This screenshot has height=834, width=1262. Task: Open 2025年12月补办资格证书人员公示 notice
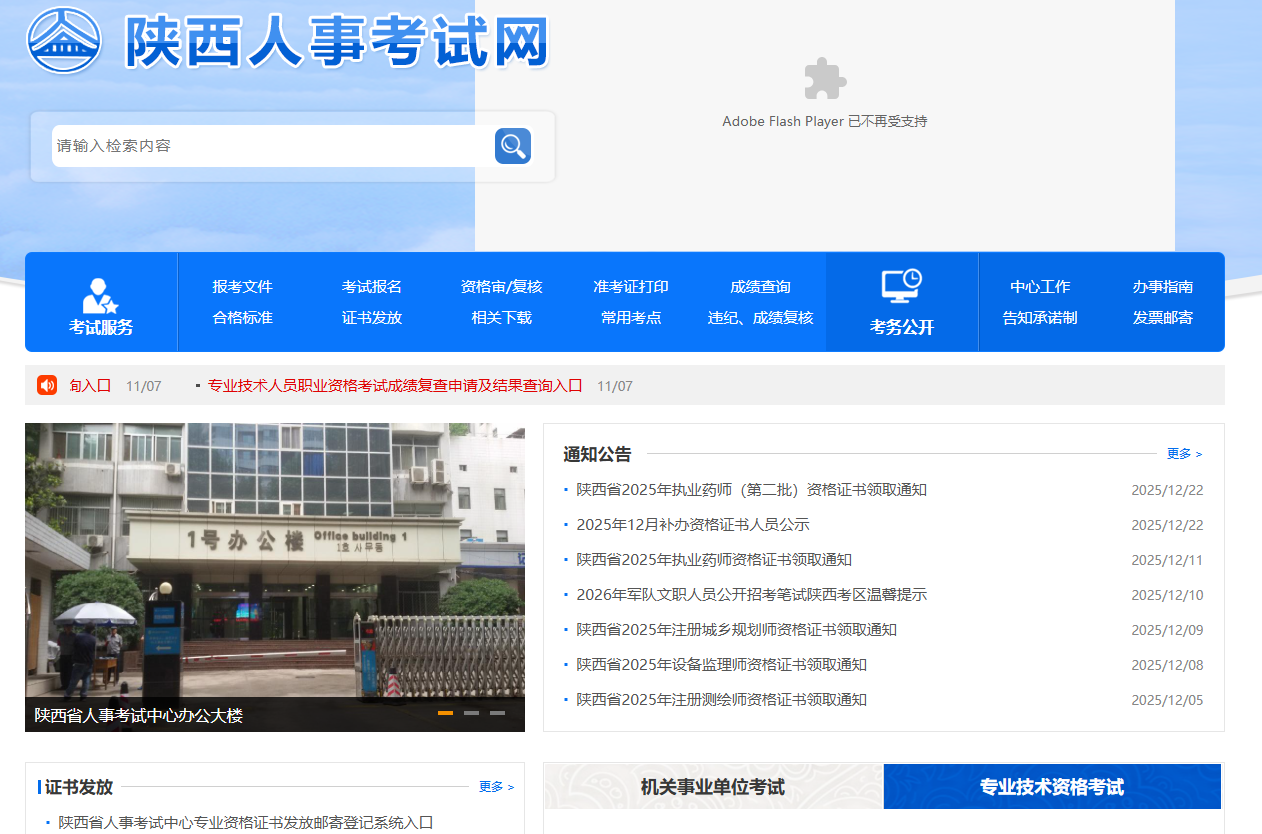693,525
